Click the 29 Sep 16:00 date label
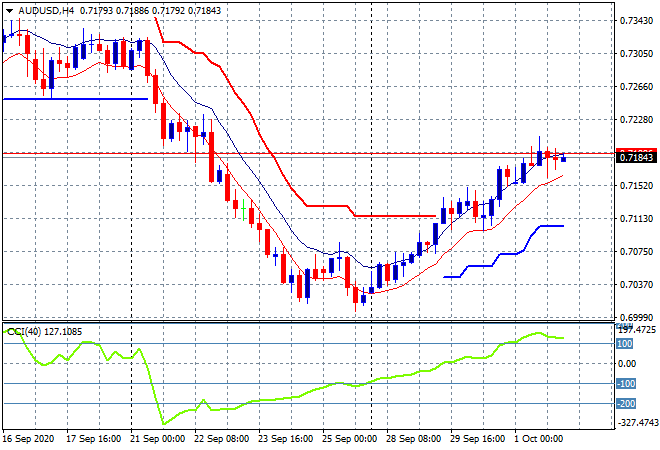The width and height of the screenshot is (660, 450). [475, 439]
